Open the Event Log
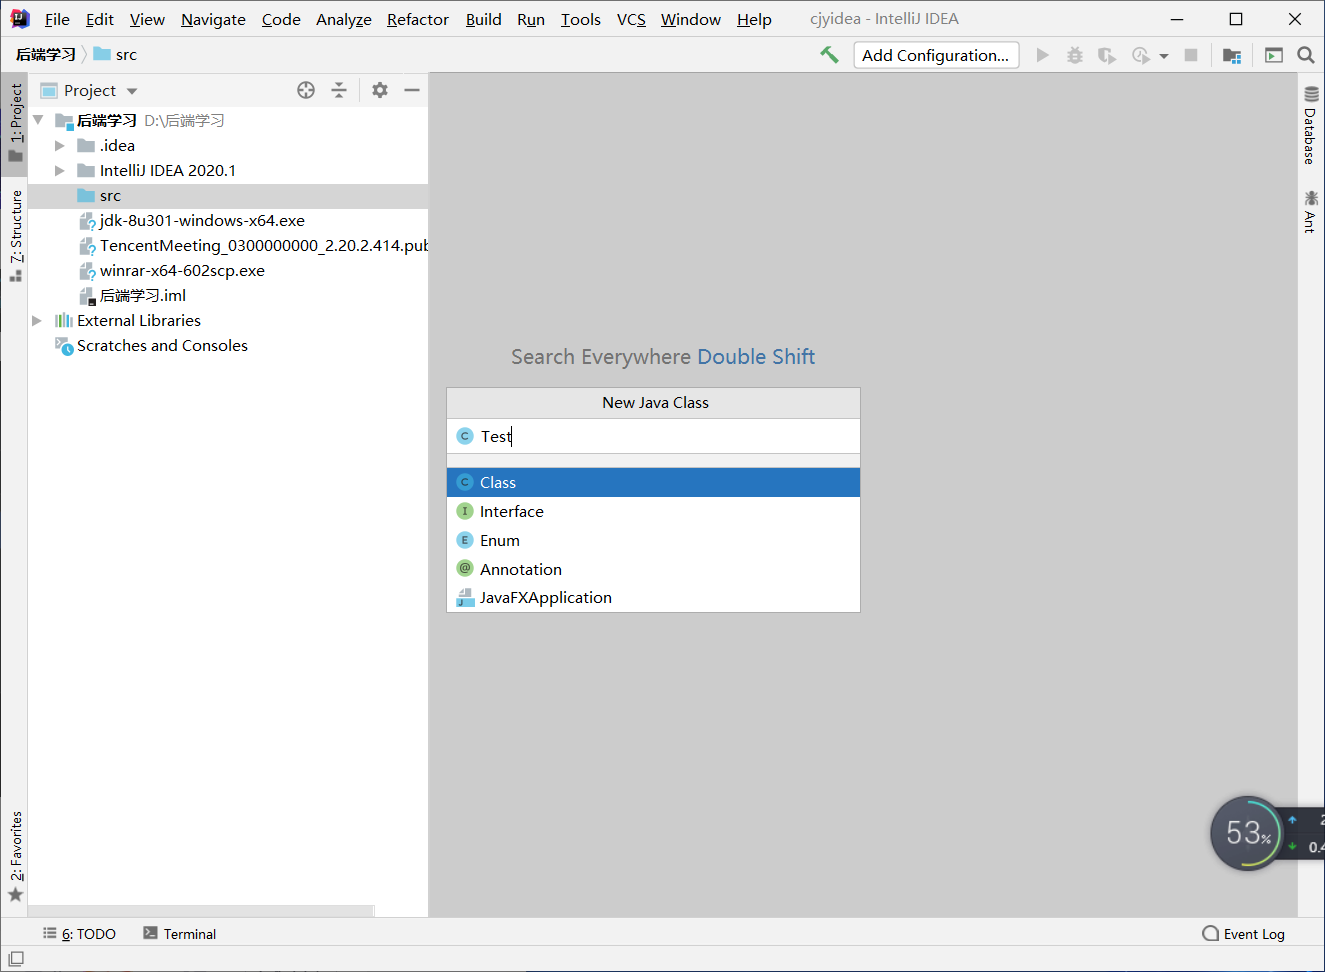Screen dimensions: 1325x972 (1244, 934)
